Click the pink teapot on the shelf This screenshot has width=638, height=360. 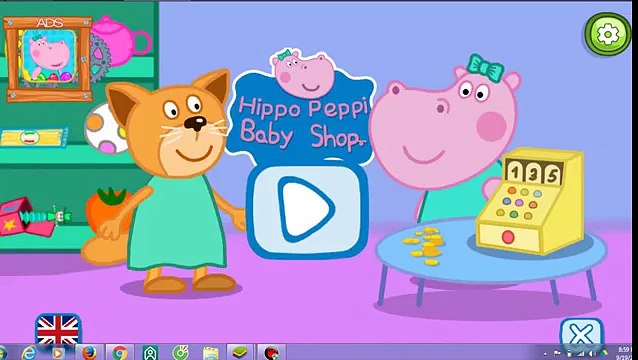pos(120,41)
